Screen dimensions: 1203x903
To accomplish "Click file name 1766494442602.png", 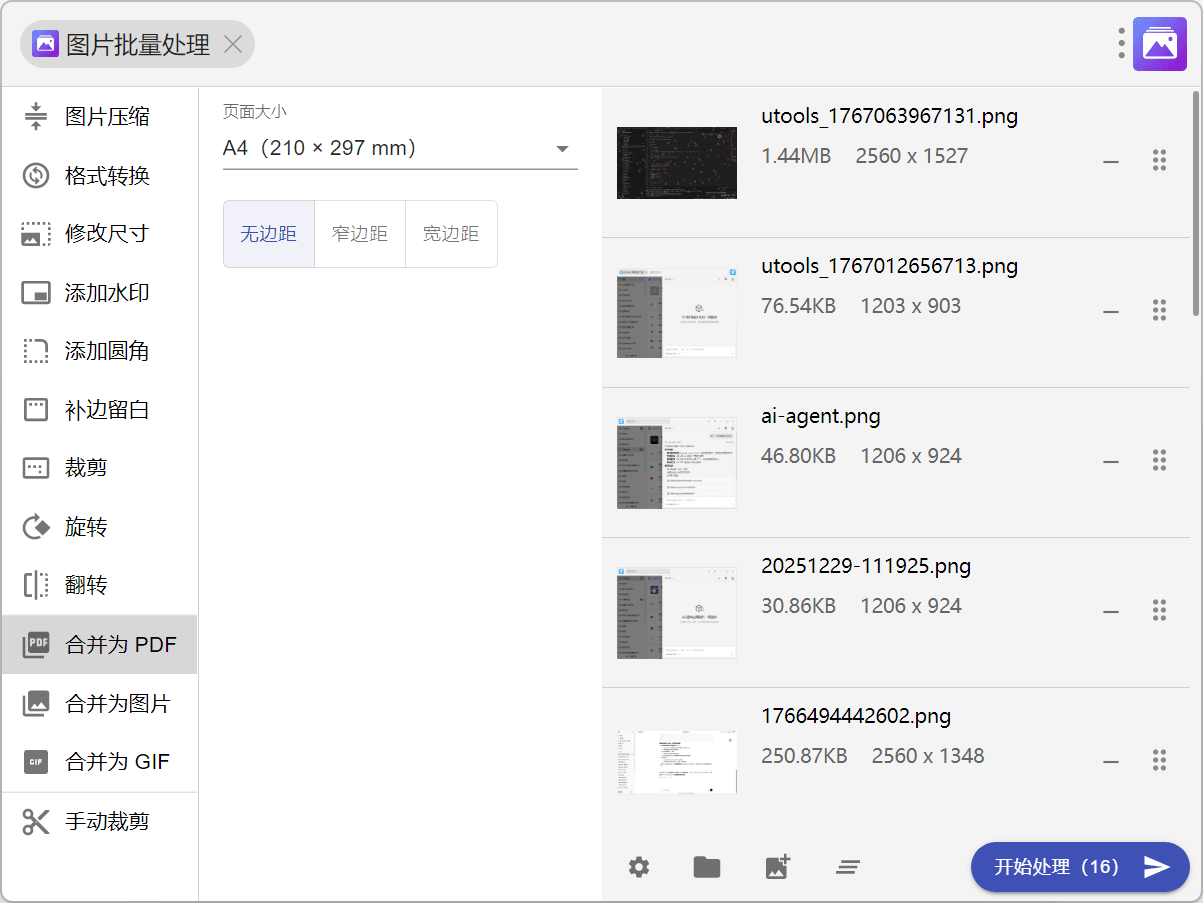I will [856, 716].
